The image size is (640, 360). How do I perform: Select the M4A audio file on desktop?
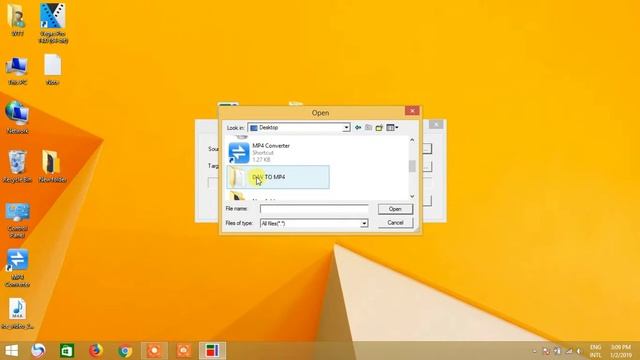point(17,313)
